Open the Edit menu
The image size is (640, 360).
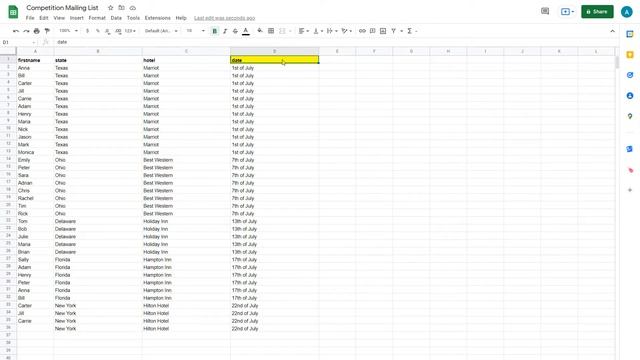(44, 18)
